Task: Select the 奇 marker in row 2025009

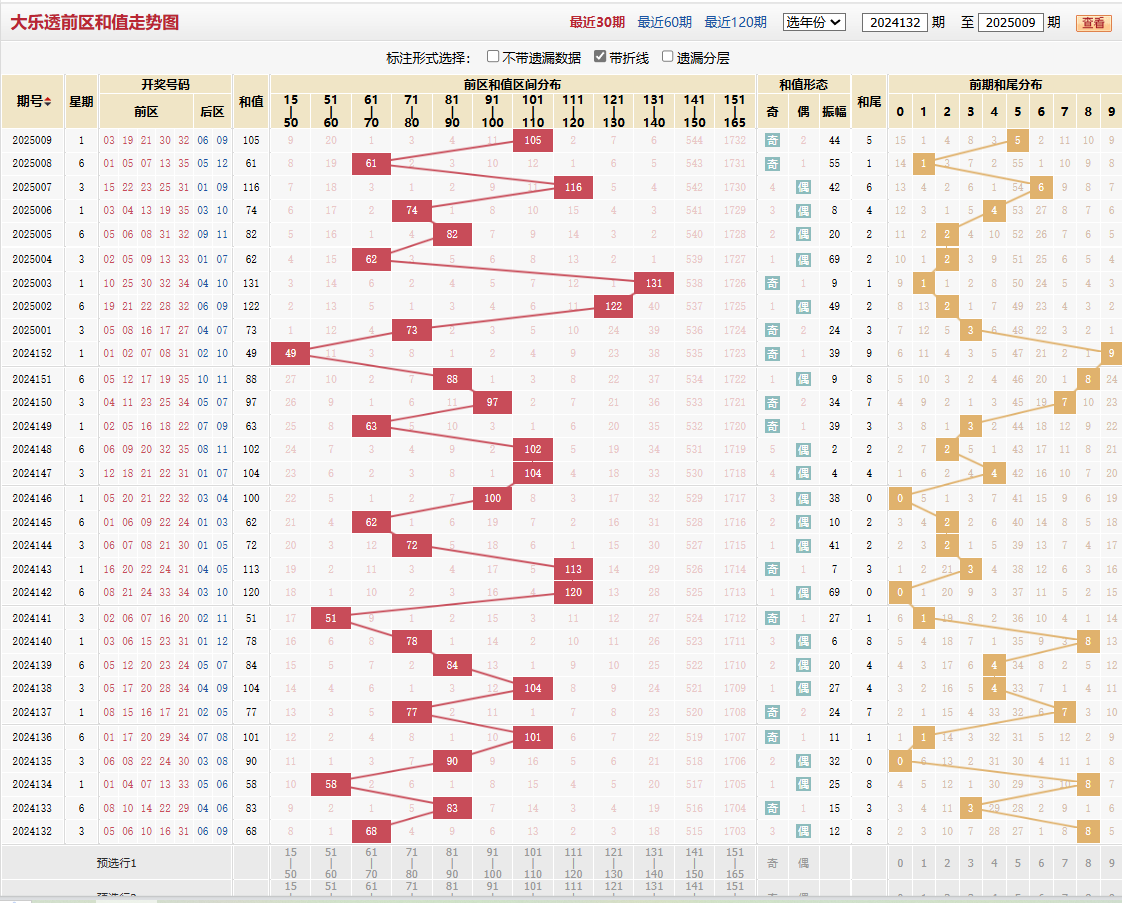Action: 772,140
